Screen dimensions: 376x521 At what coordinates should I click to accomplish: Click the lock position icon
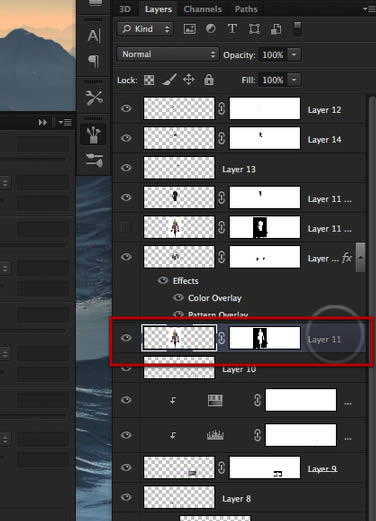point(189,80)
